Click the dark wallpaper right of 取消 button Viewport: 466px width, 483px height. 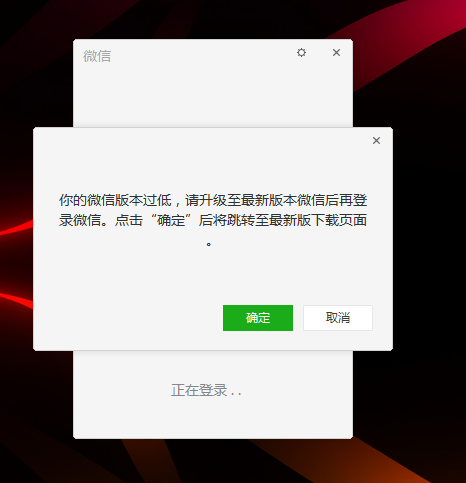[x=429, y=318]
